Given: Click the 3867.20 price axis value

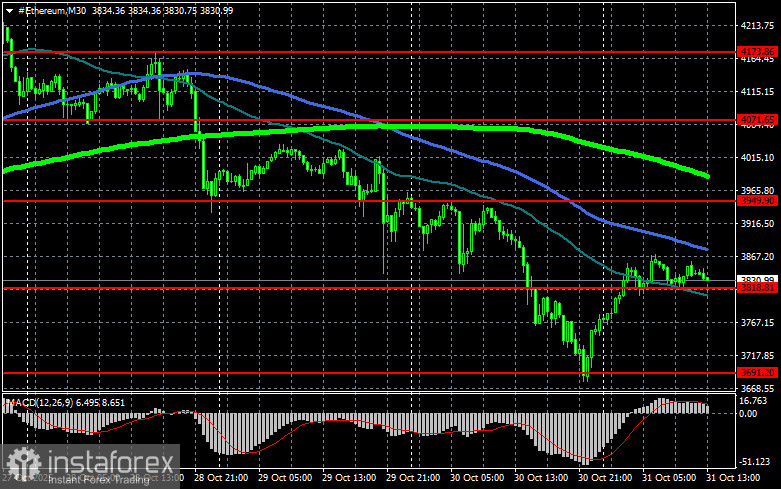Looking at the screenshot, I should point(758,256).
